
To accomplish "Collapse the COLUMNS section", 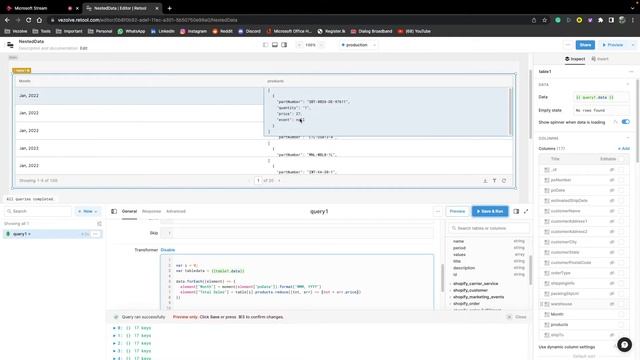I will (628, 138).
